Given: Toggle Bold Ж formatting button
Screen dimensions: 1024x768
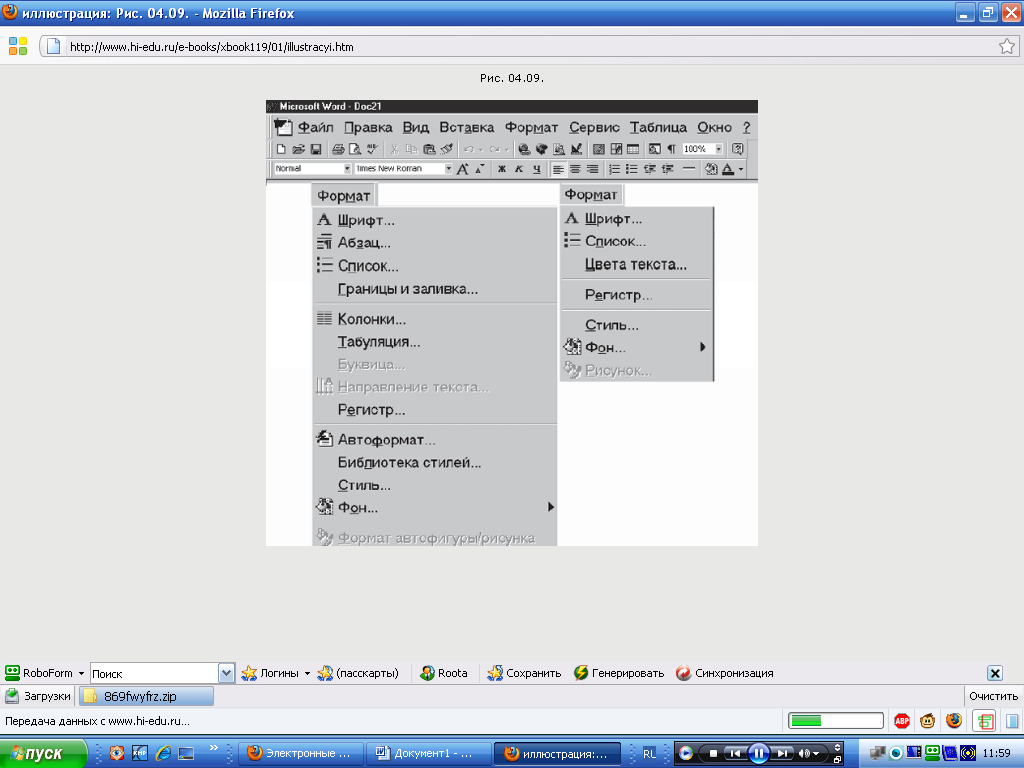Looking at the screenshot, I should coord(502,168).
